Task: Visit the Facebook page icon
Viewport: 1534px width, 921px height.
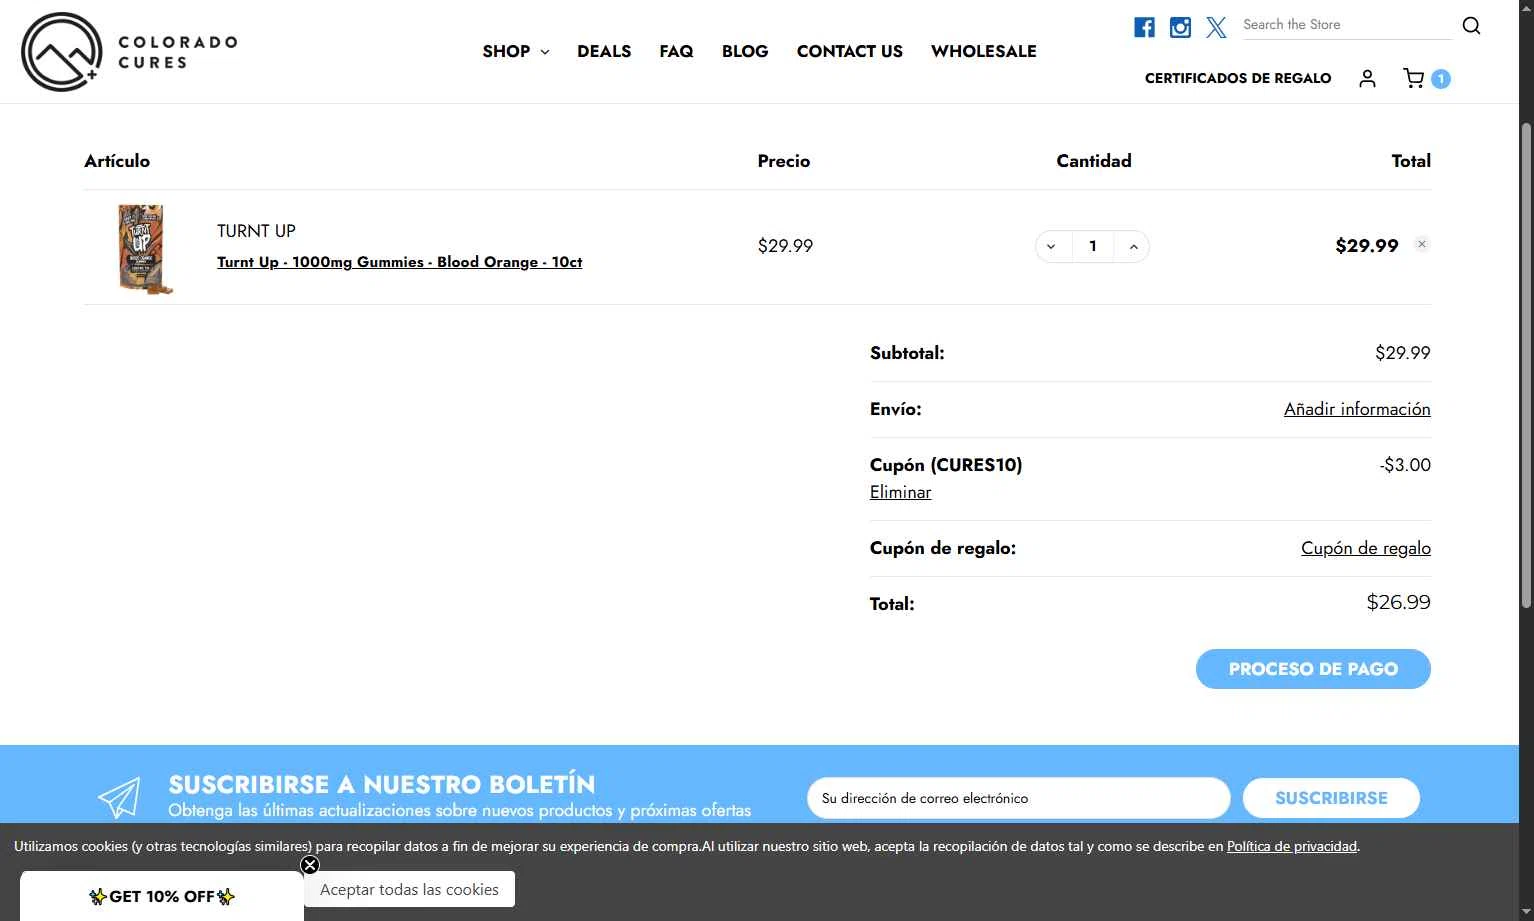Action: click(x=1144, y=27)
